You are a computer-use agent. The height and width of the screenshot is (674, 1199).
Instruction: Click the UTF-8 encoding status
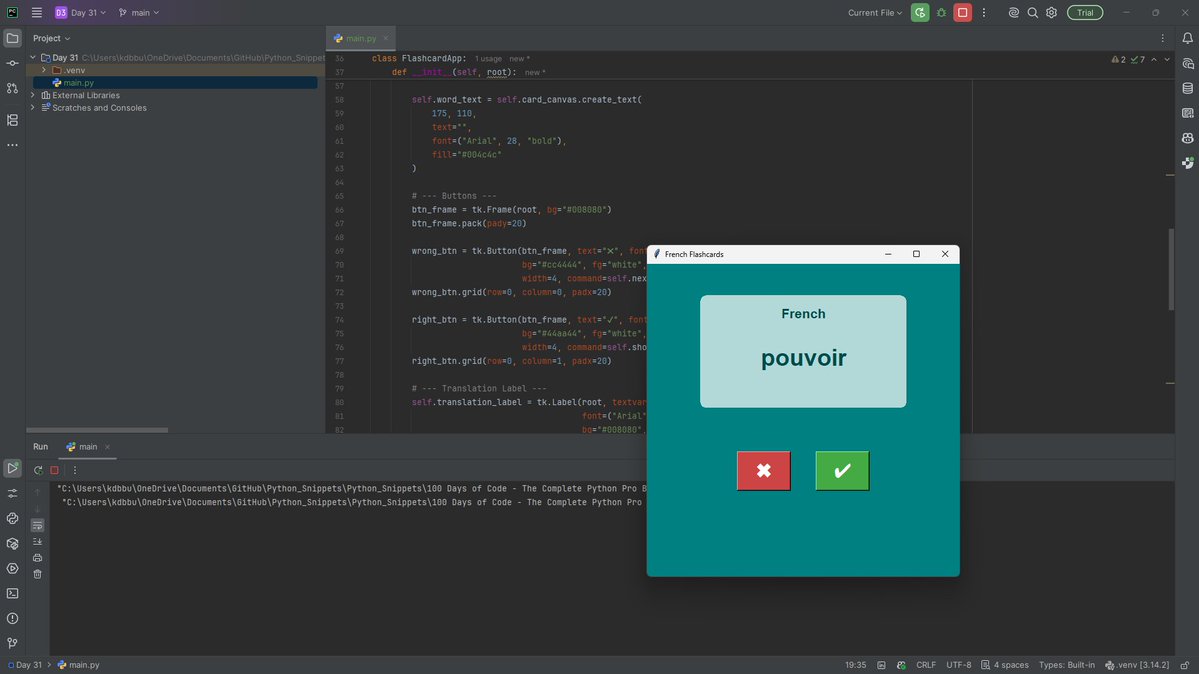click(x=959, y=665)
